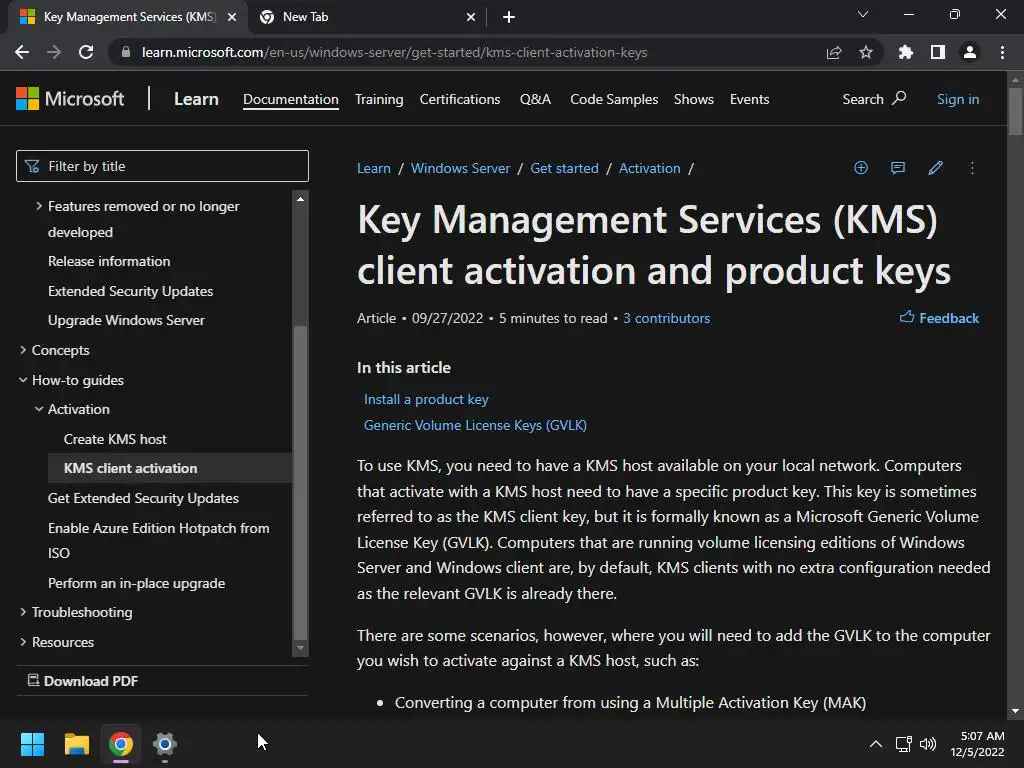
Task: Click the share page icon in the address bar
Action: [x=834, y=52]
